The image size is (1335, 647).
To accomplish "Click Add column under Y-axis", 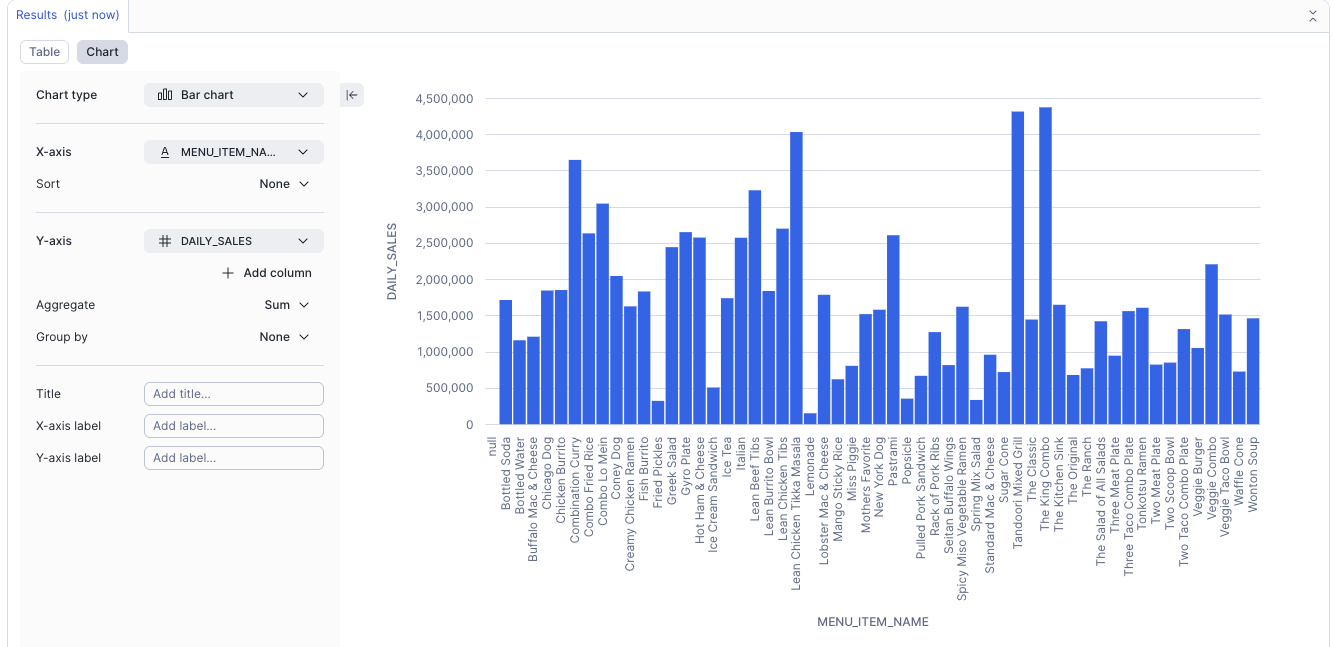I will (267, 272).
